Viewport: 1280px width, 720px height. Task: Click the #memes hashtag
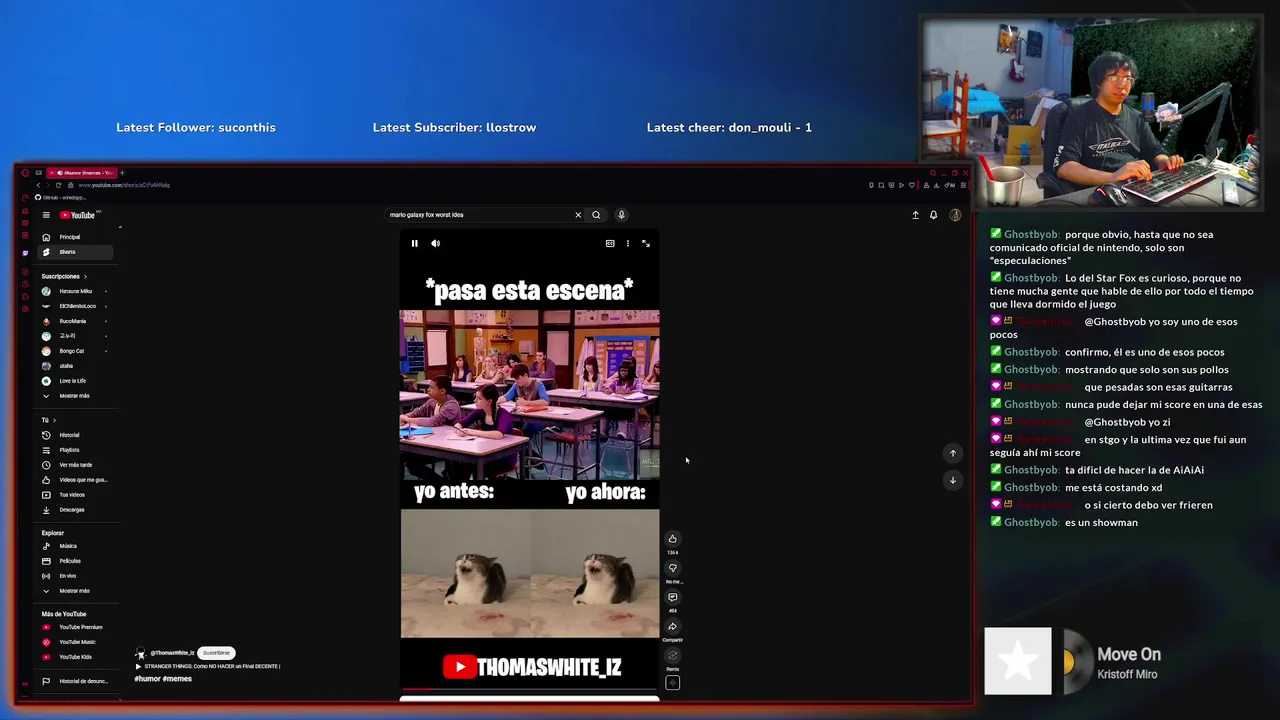click(x=177, y=679)
